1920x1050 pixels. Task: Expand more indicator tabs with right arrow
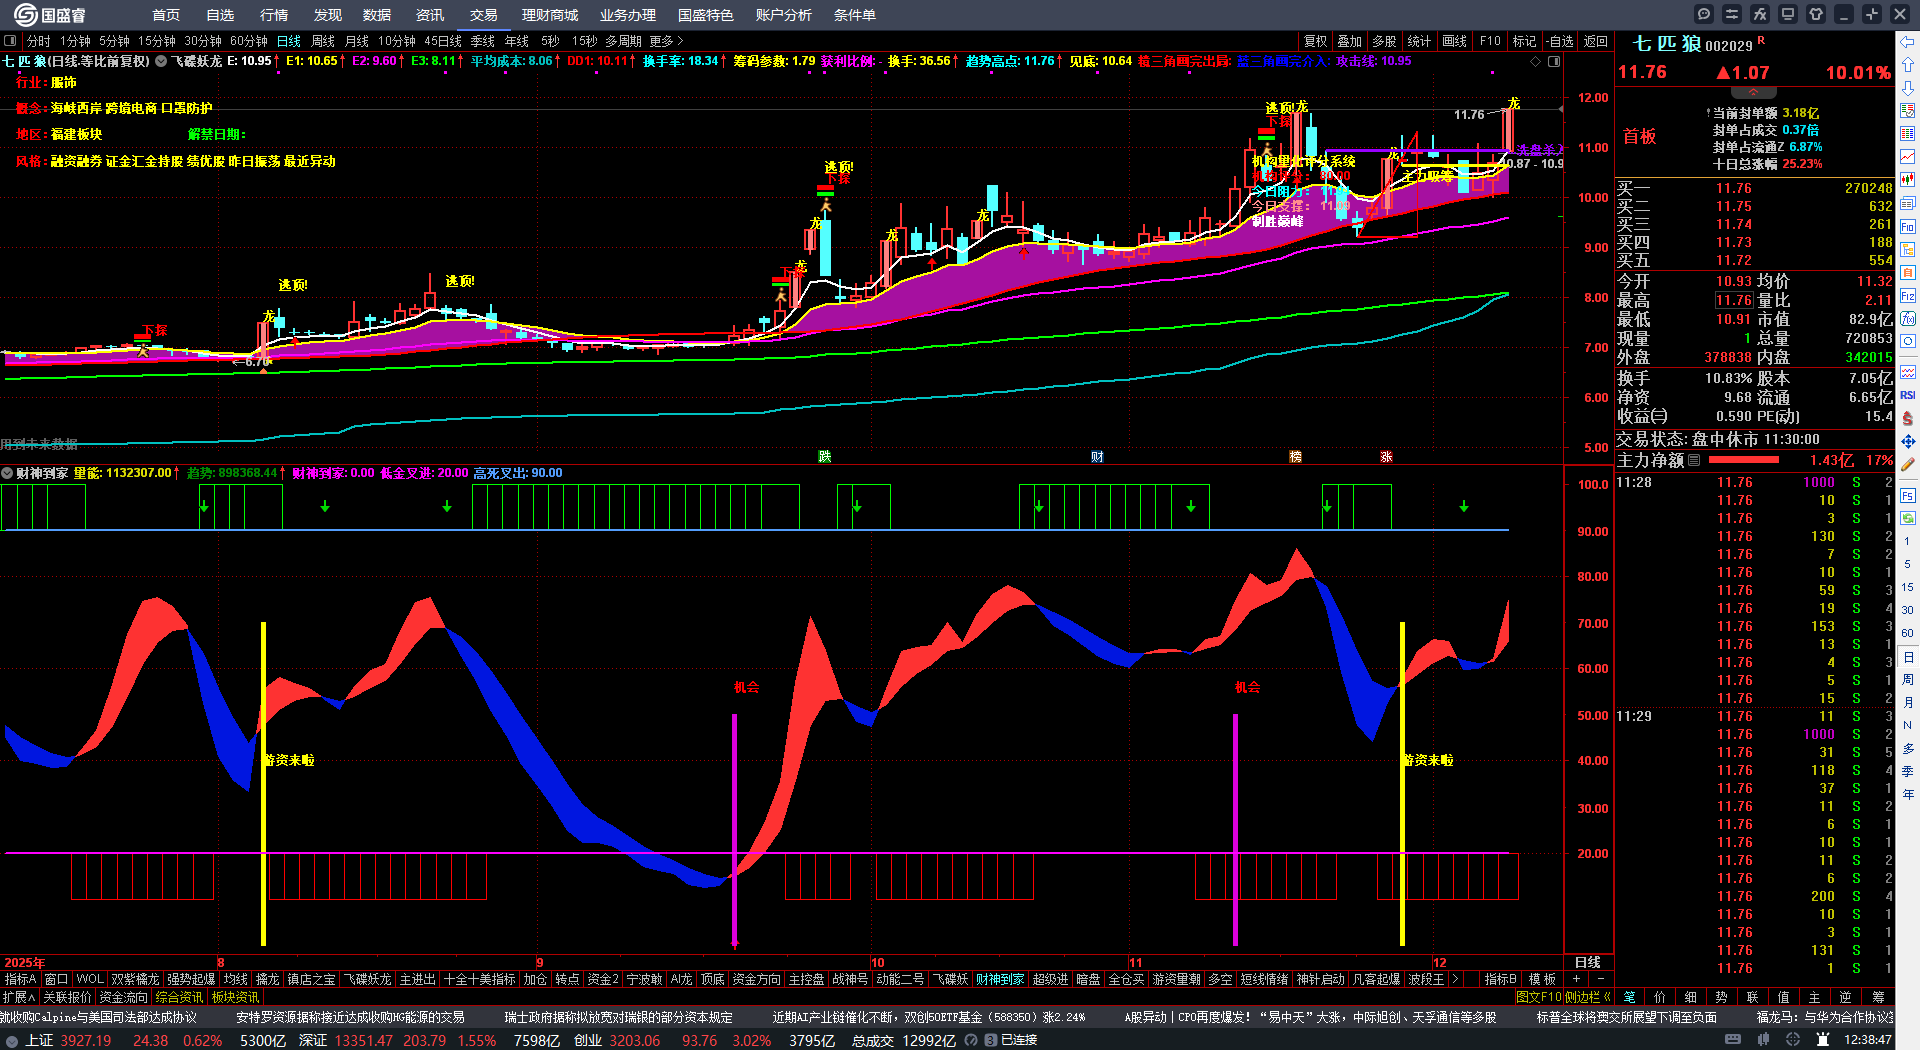(x=1455, y=979)
